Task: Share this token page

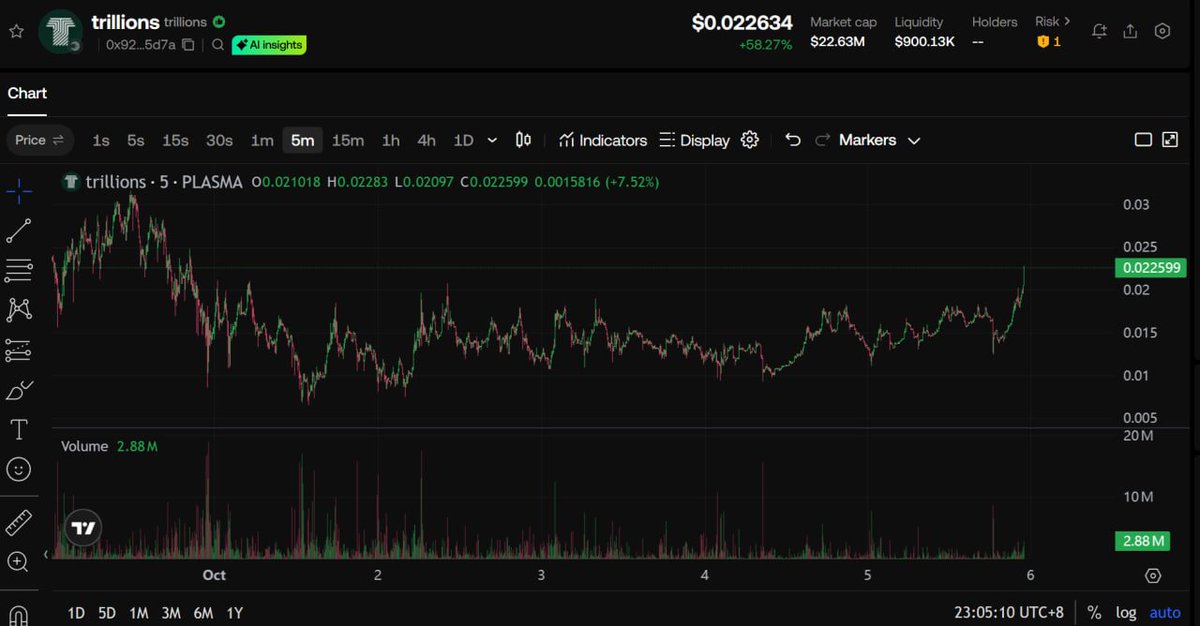Action: click(1130, 31)
